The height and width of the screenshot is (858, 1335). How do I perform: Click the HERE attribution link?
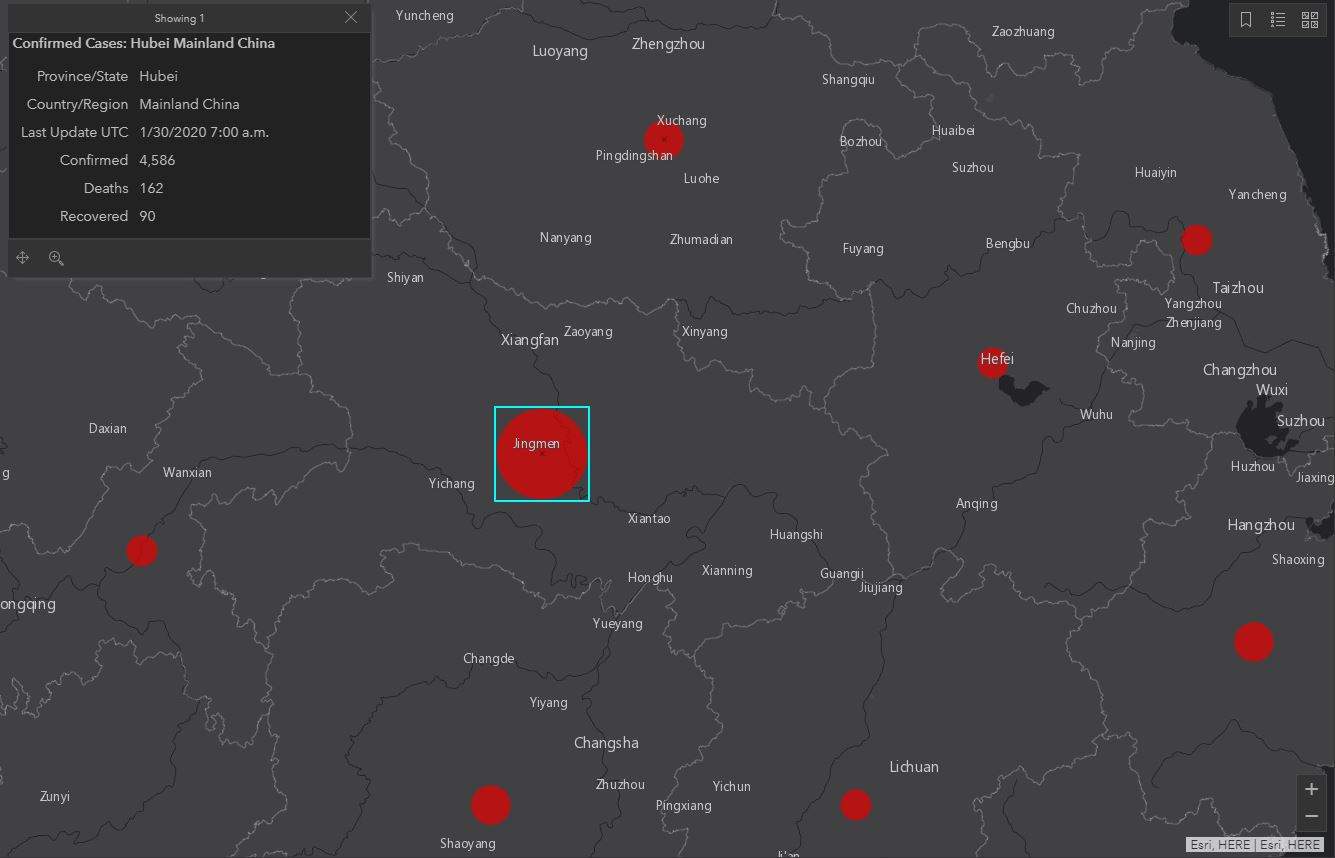coord(1236,845)
